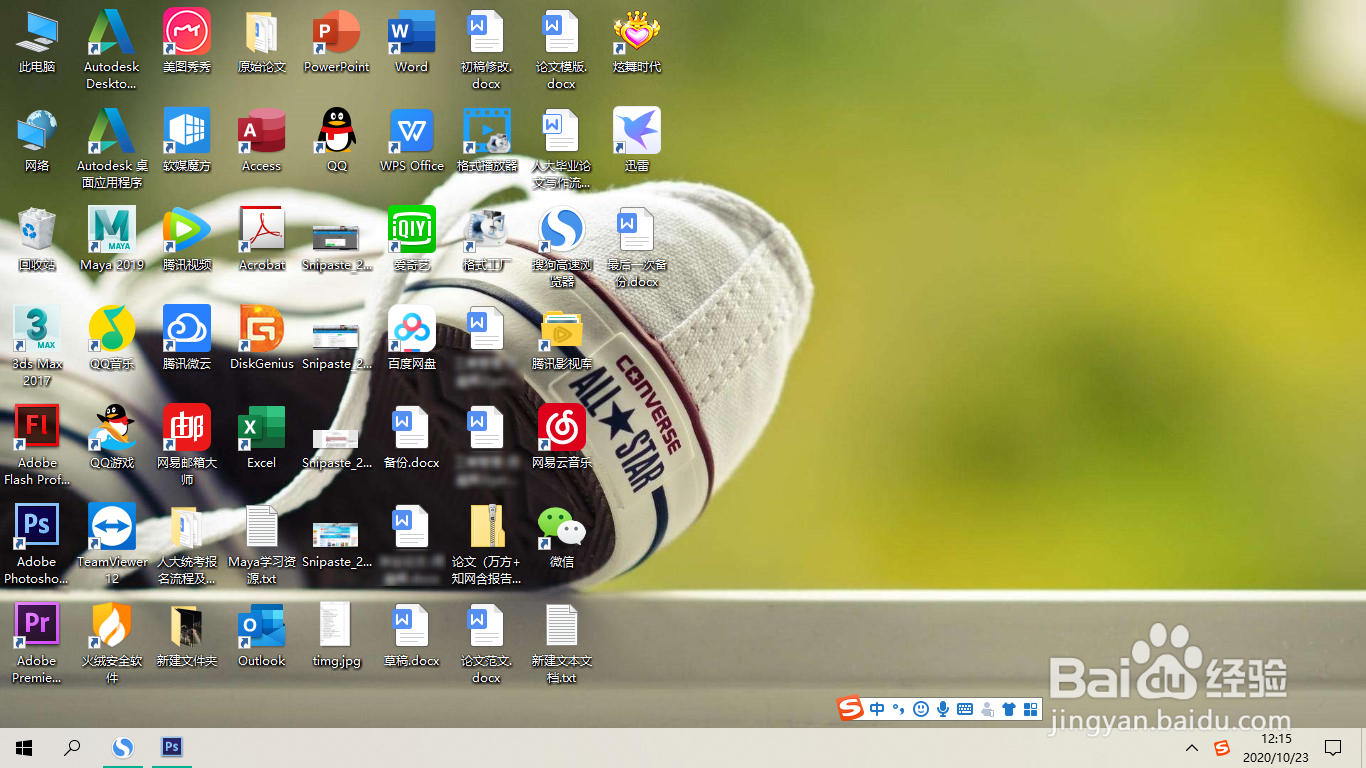Viewport: 1366px width, 768px height.
Task: Select the WPS Office shortcut
Action: click(412, 141)
